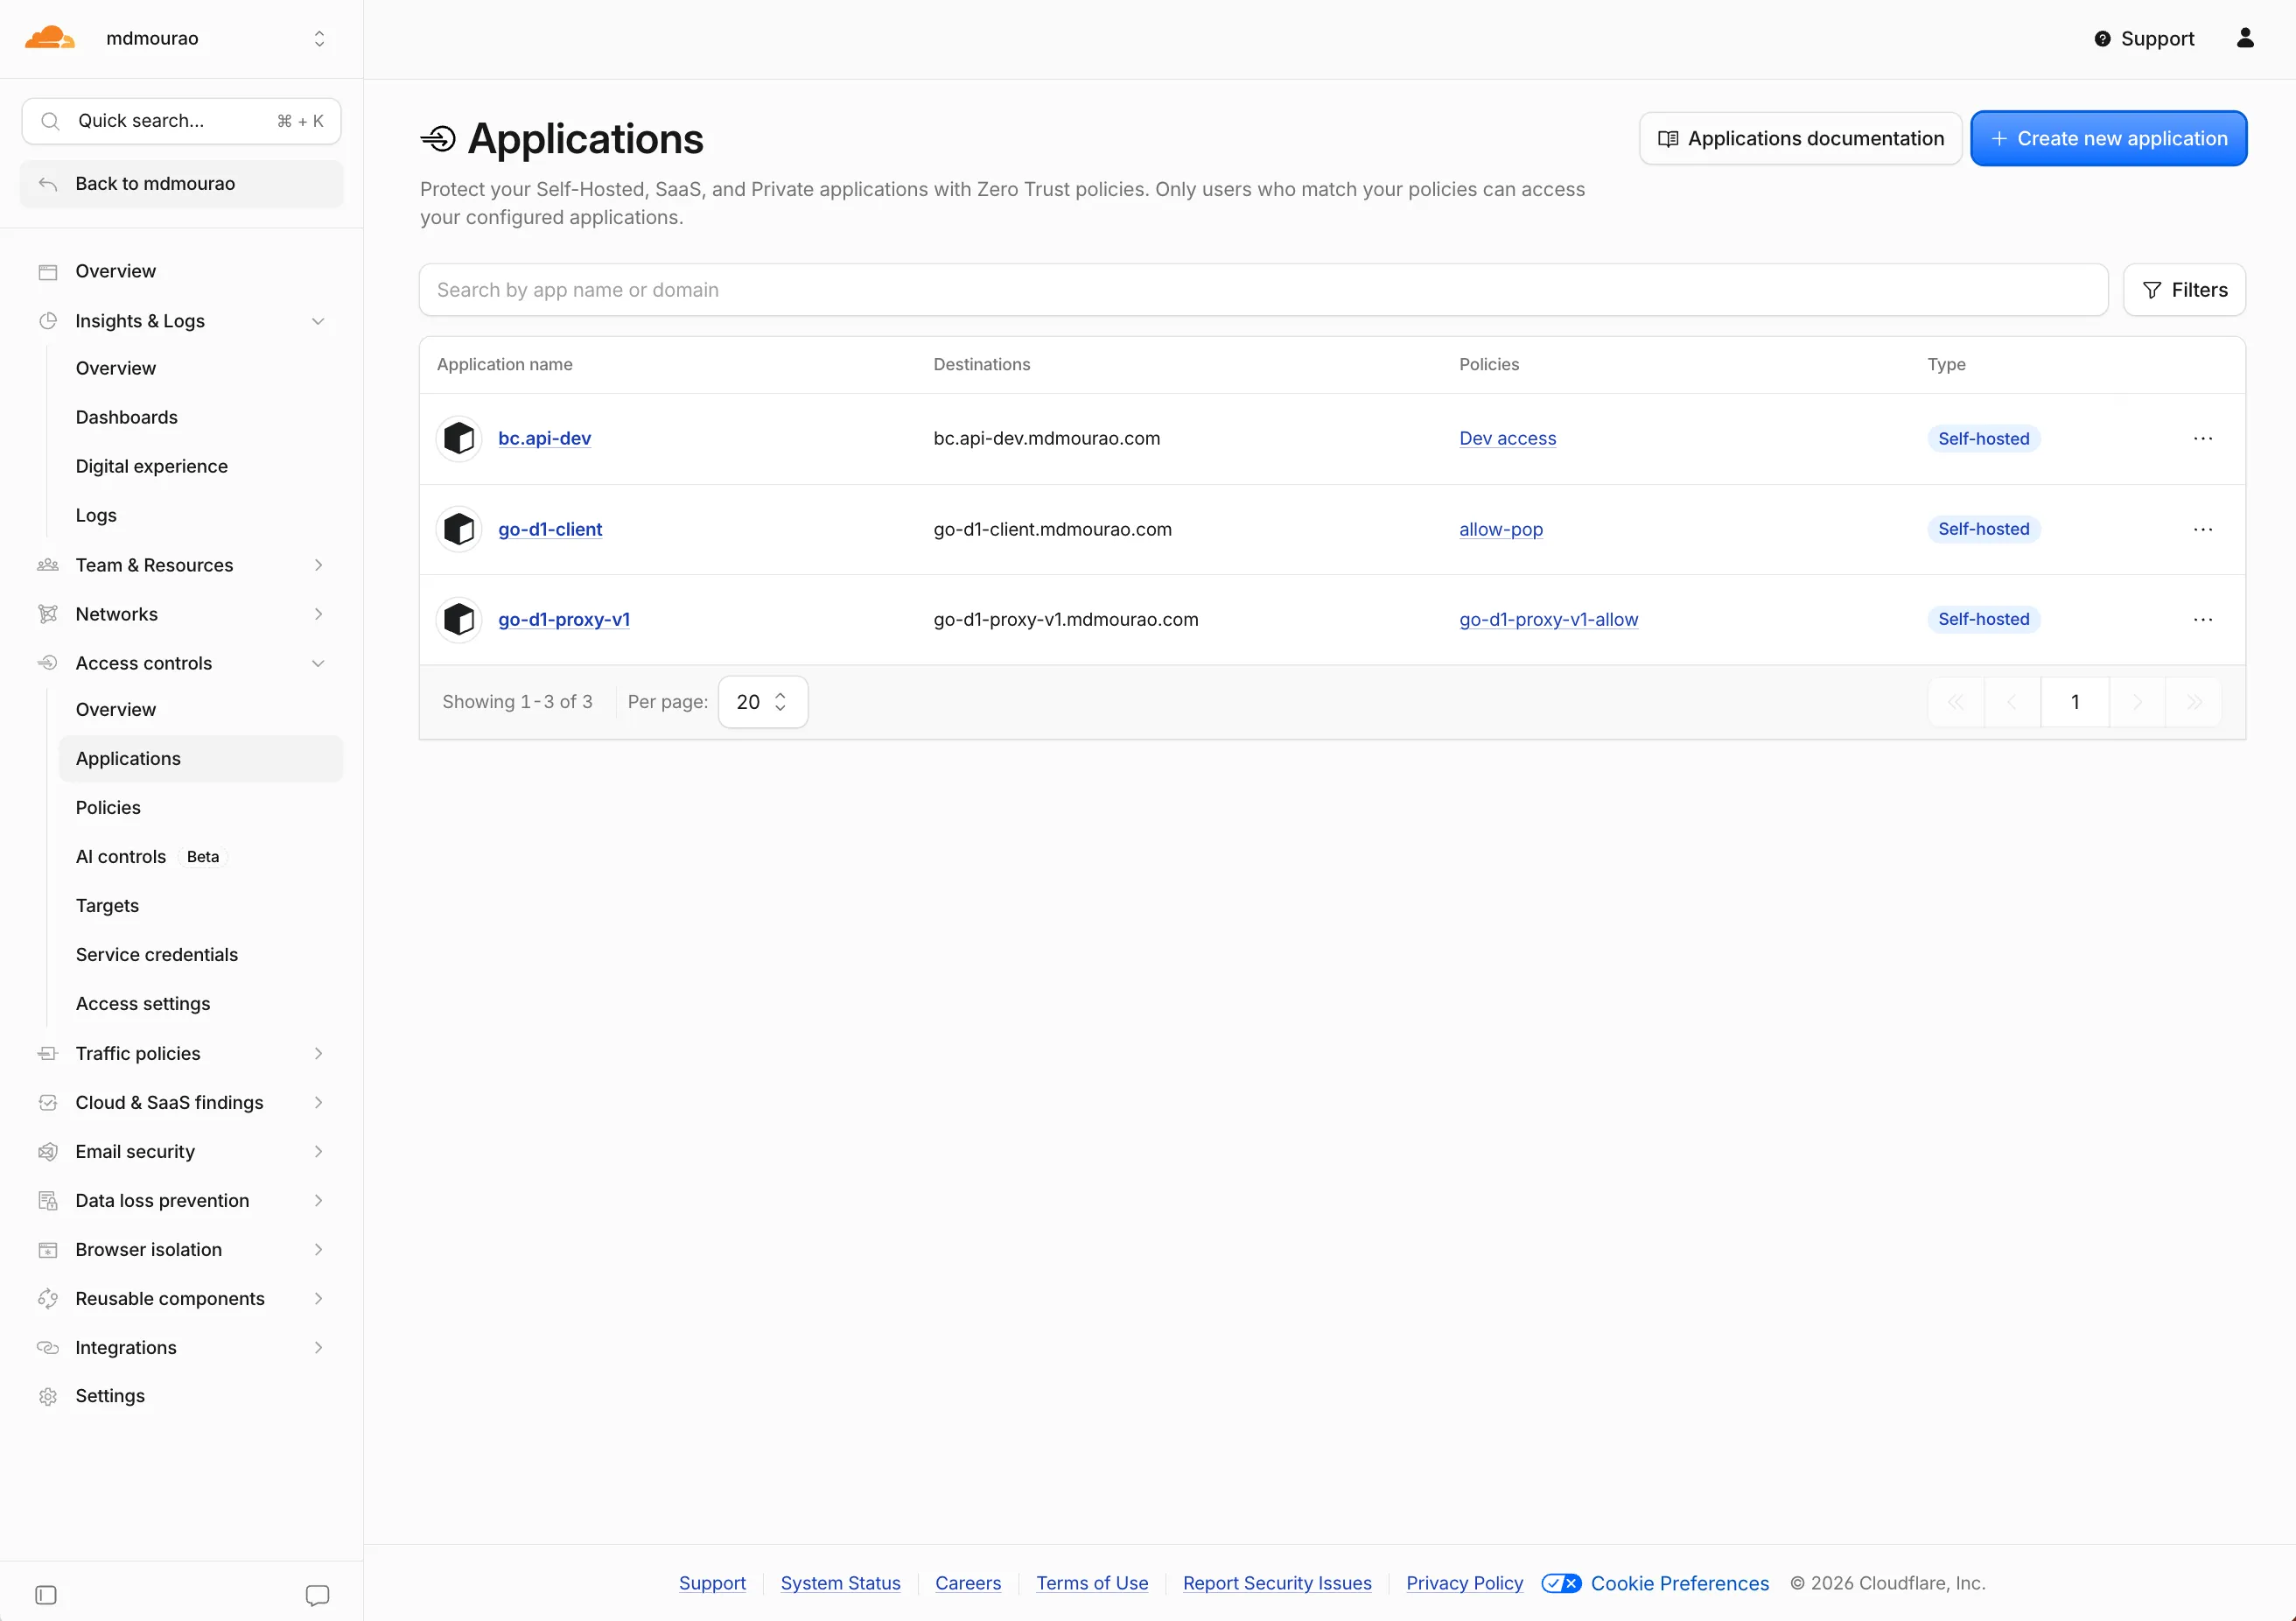Click the Reusable components icon

pyautogui.click(x=48, y=1298)
